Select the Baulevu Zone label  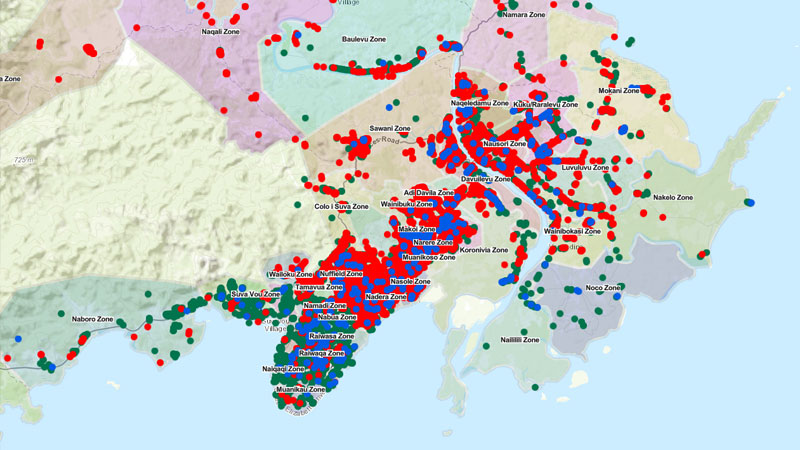click(364, 39)
